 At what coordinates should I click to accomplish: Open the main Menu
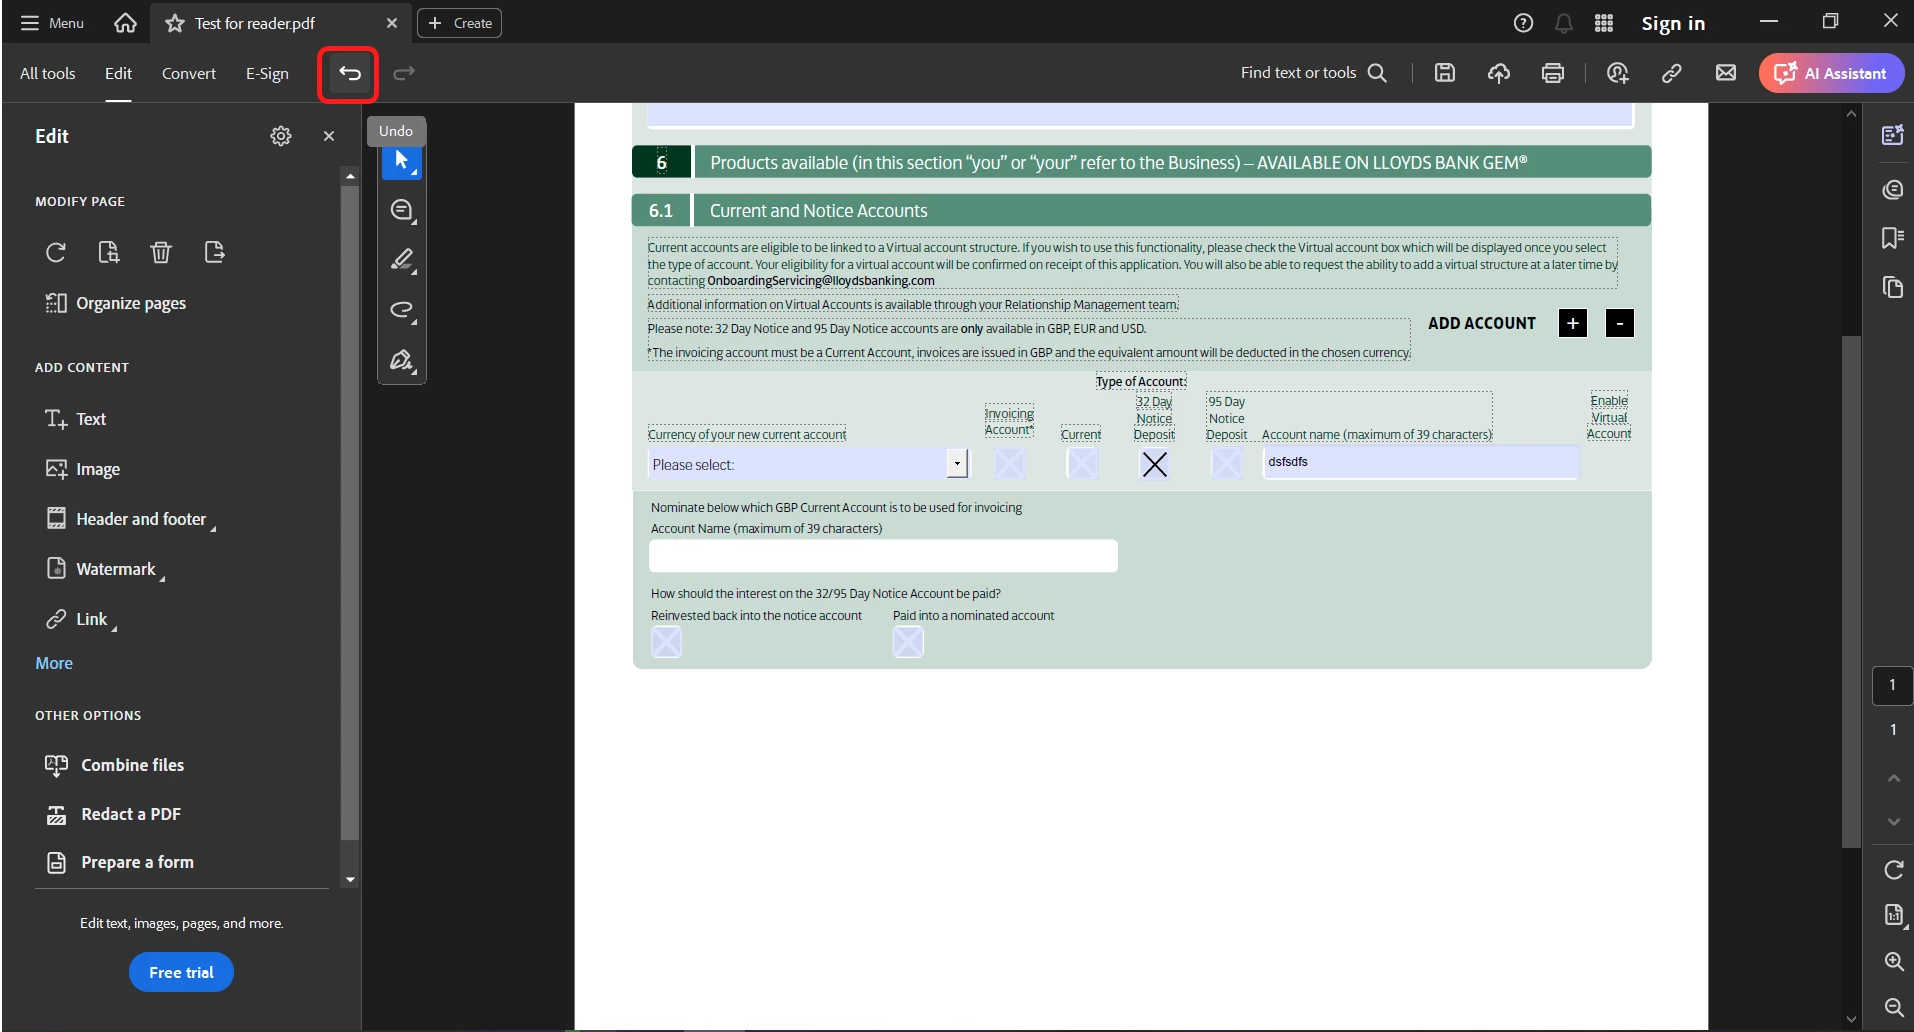(52, 23)
